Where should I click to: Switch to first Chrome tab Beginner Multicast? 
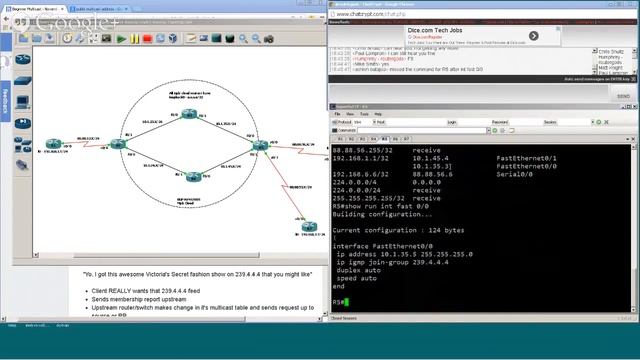35,9
